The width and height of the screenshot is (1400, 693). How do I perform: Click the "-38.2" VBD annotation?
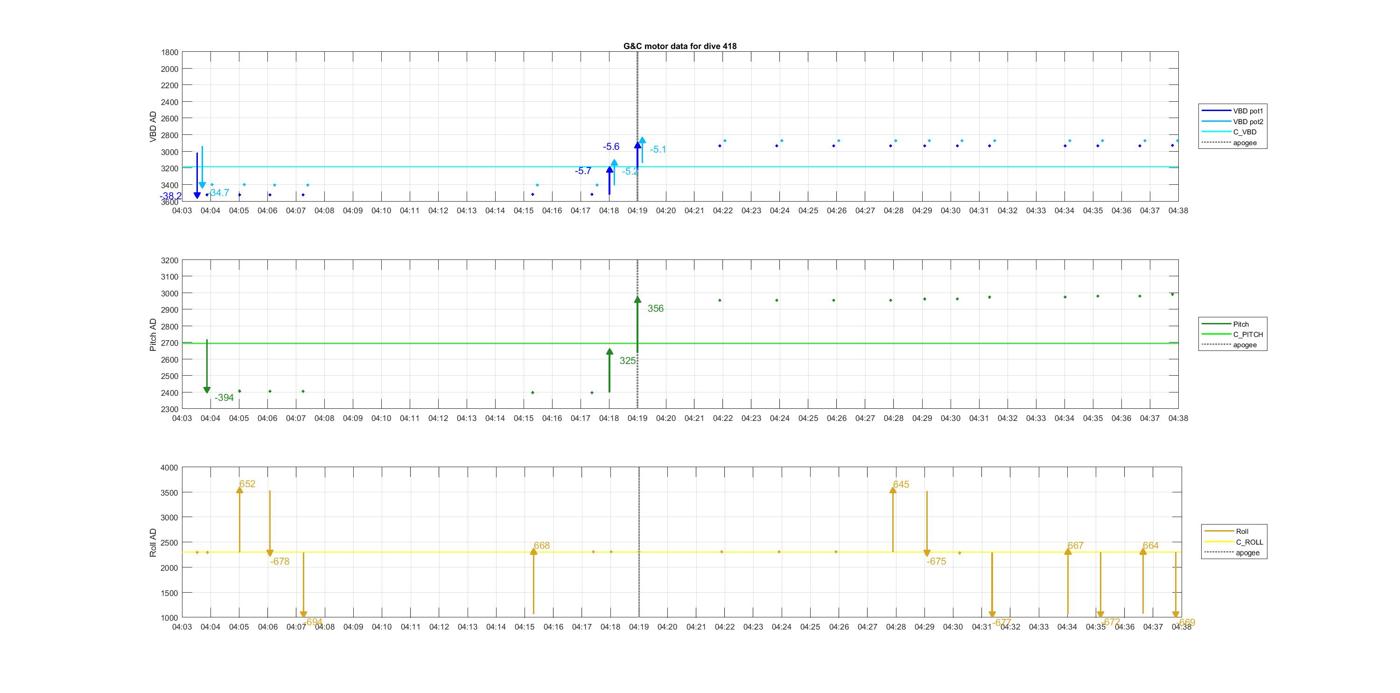(171, 196)
